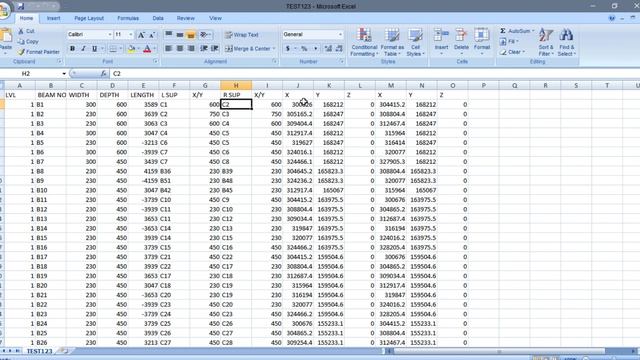Screen dimensions: 640x360
Task: Open Font dialog box launcher
Action: click(156, 61)
